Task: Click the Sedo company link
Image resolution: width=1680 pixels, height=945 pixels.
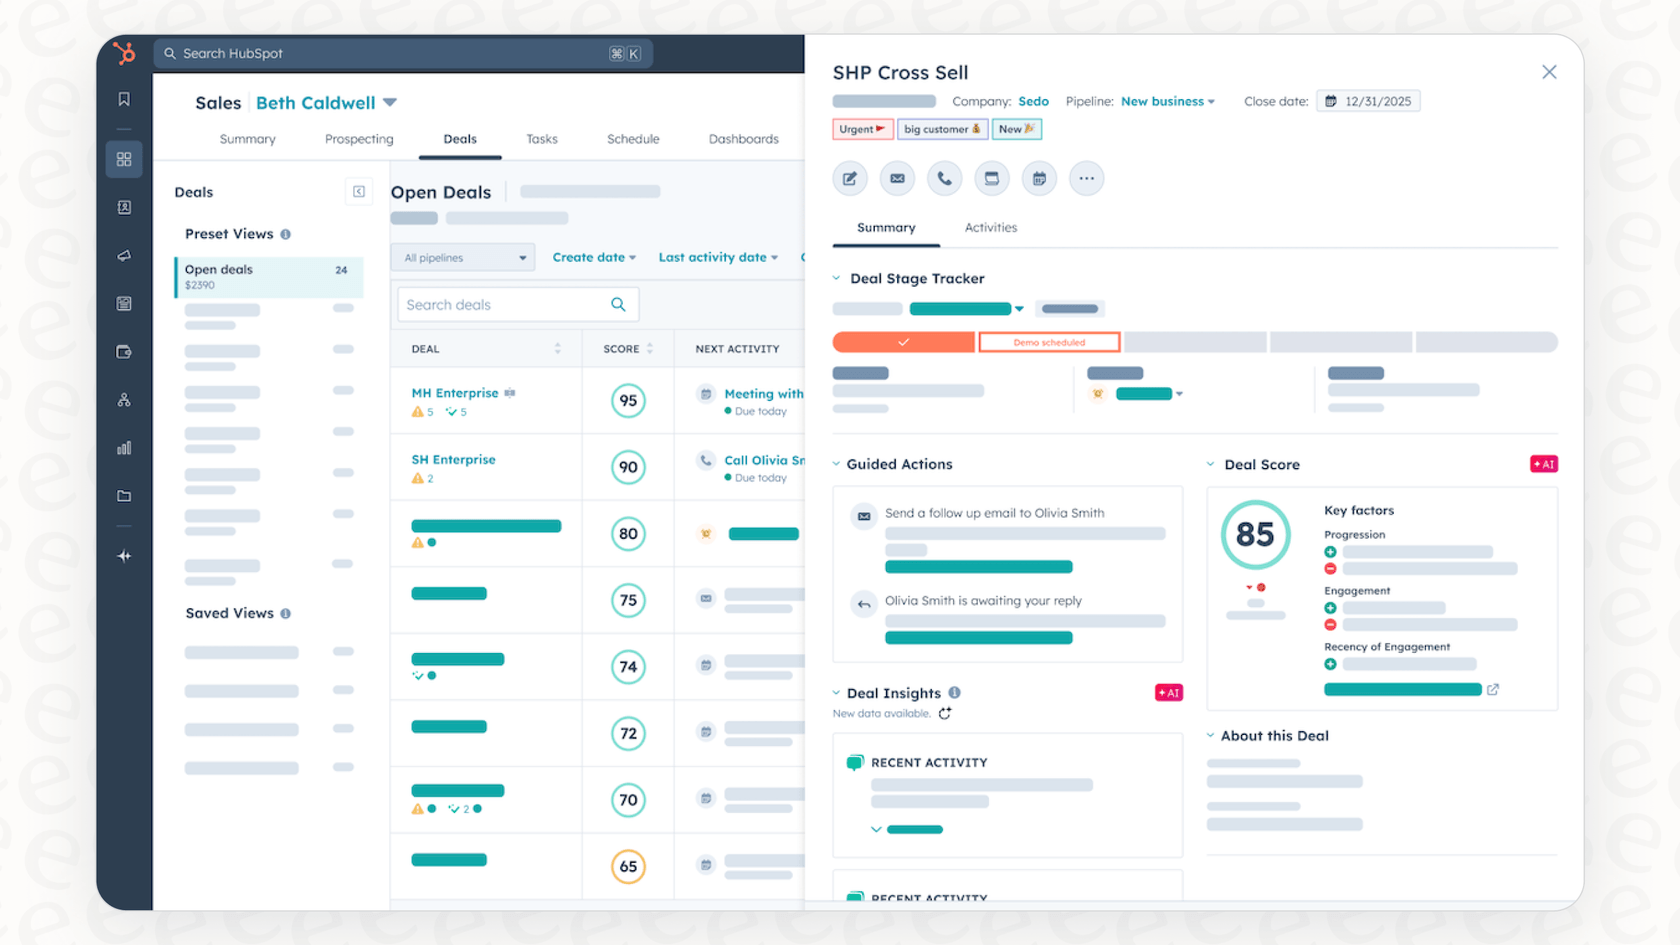Action: coord(1033,101)
